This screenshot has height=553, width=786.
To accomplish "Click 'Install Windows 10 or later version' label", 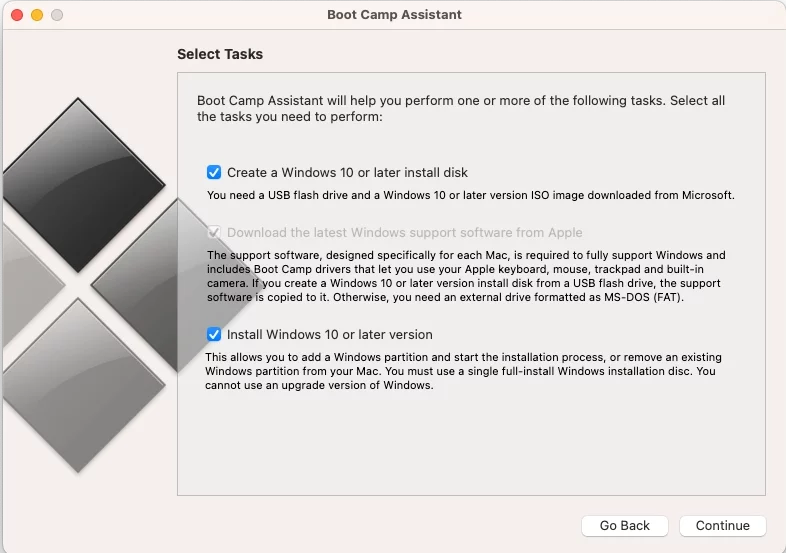I will coord(329,334).
